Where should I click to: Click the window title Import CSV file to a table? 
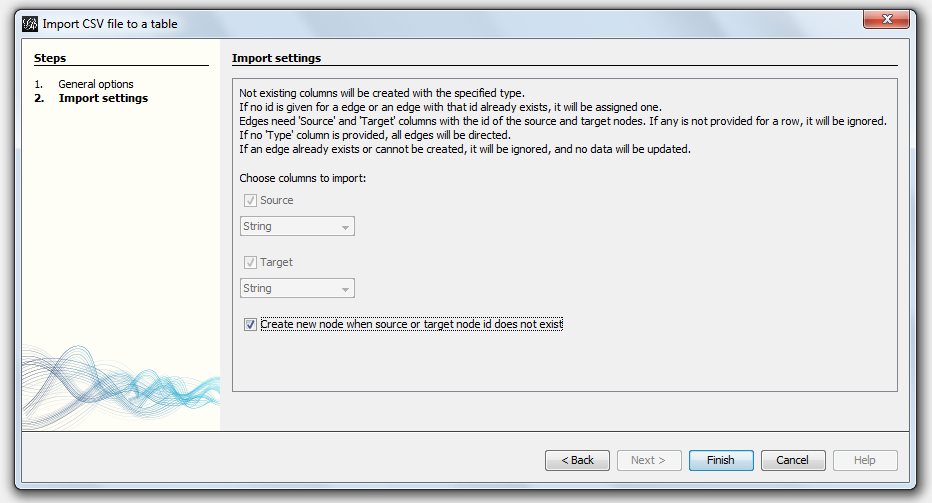[110, 23]
